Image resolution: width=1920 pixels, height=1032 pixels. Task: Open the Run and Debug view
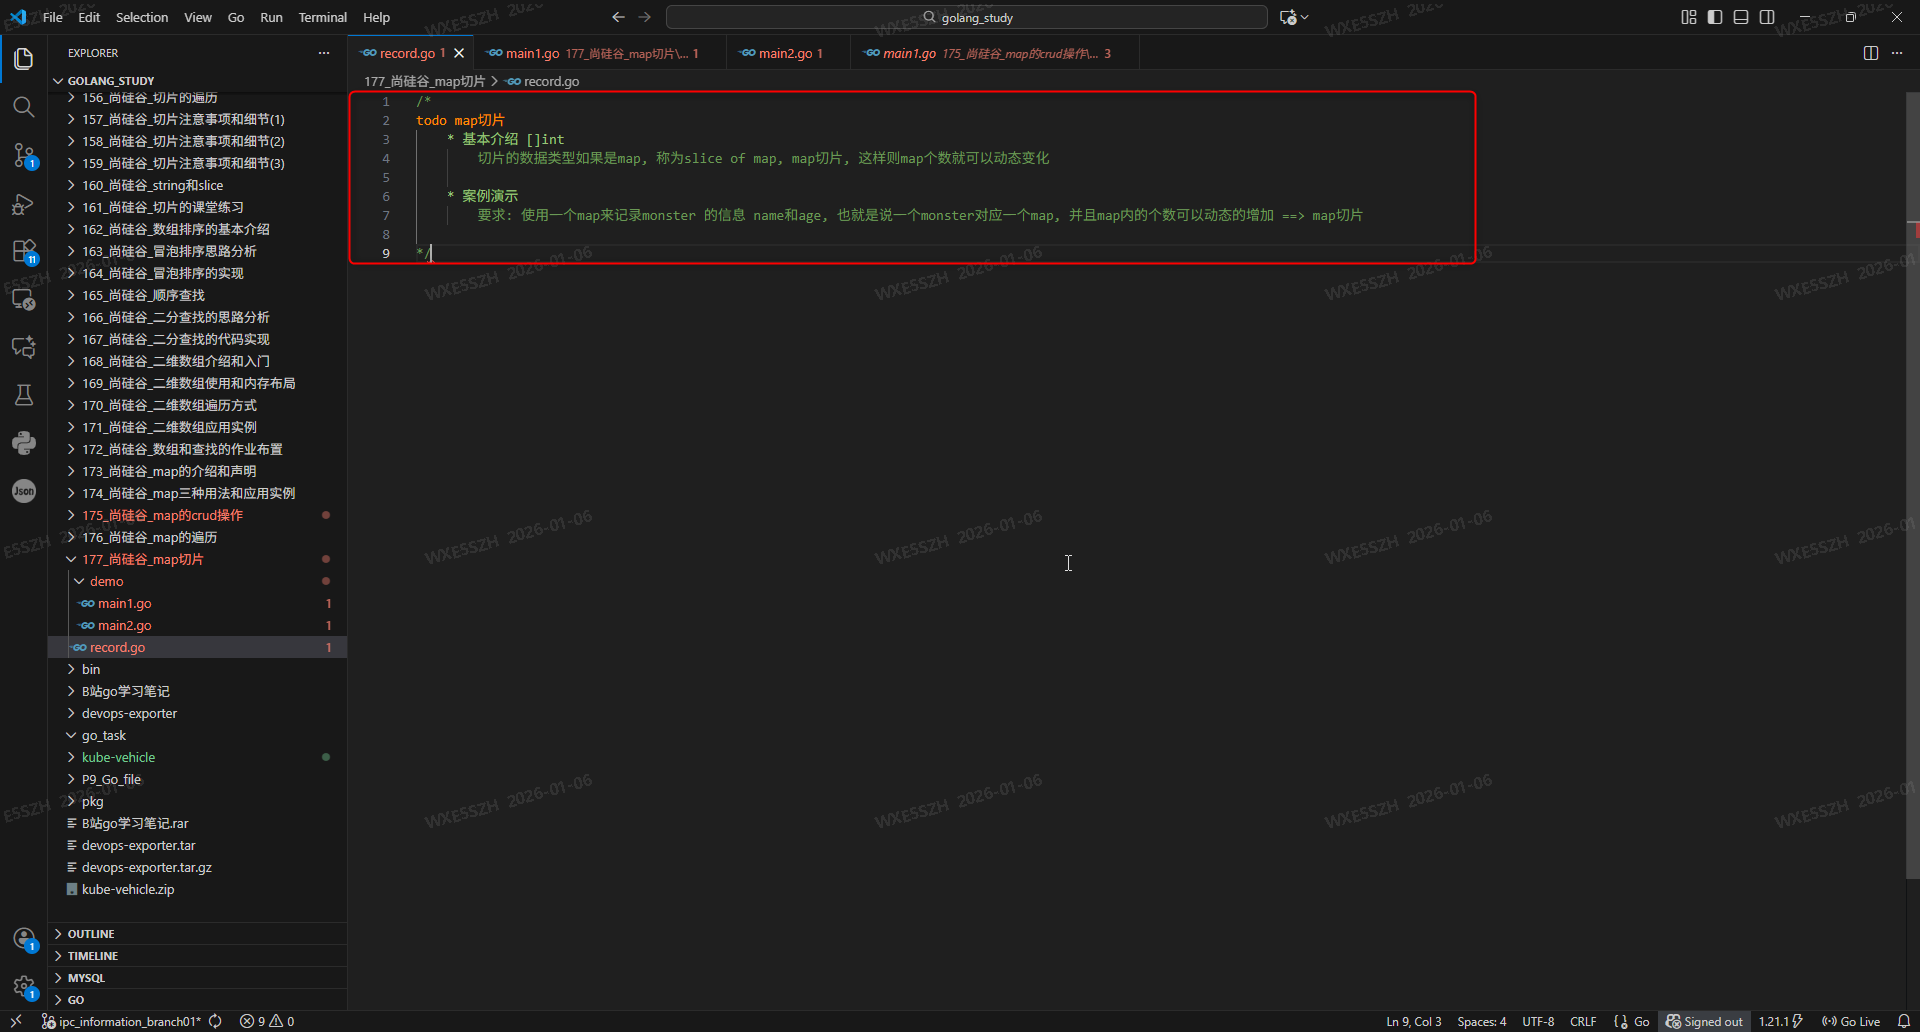pos(24,204)
